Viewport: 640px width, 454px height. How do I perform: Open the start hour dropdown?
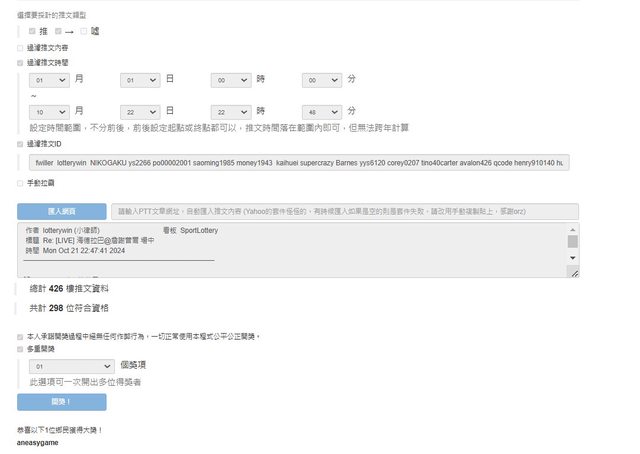click(x=231, y=79)
